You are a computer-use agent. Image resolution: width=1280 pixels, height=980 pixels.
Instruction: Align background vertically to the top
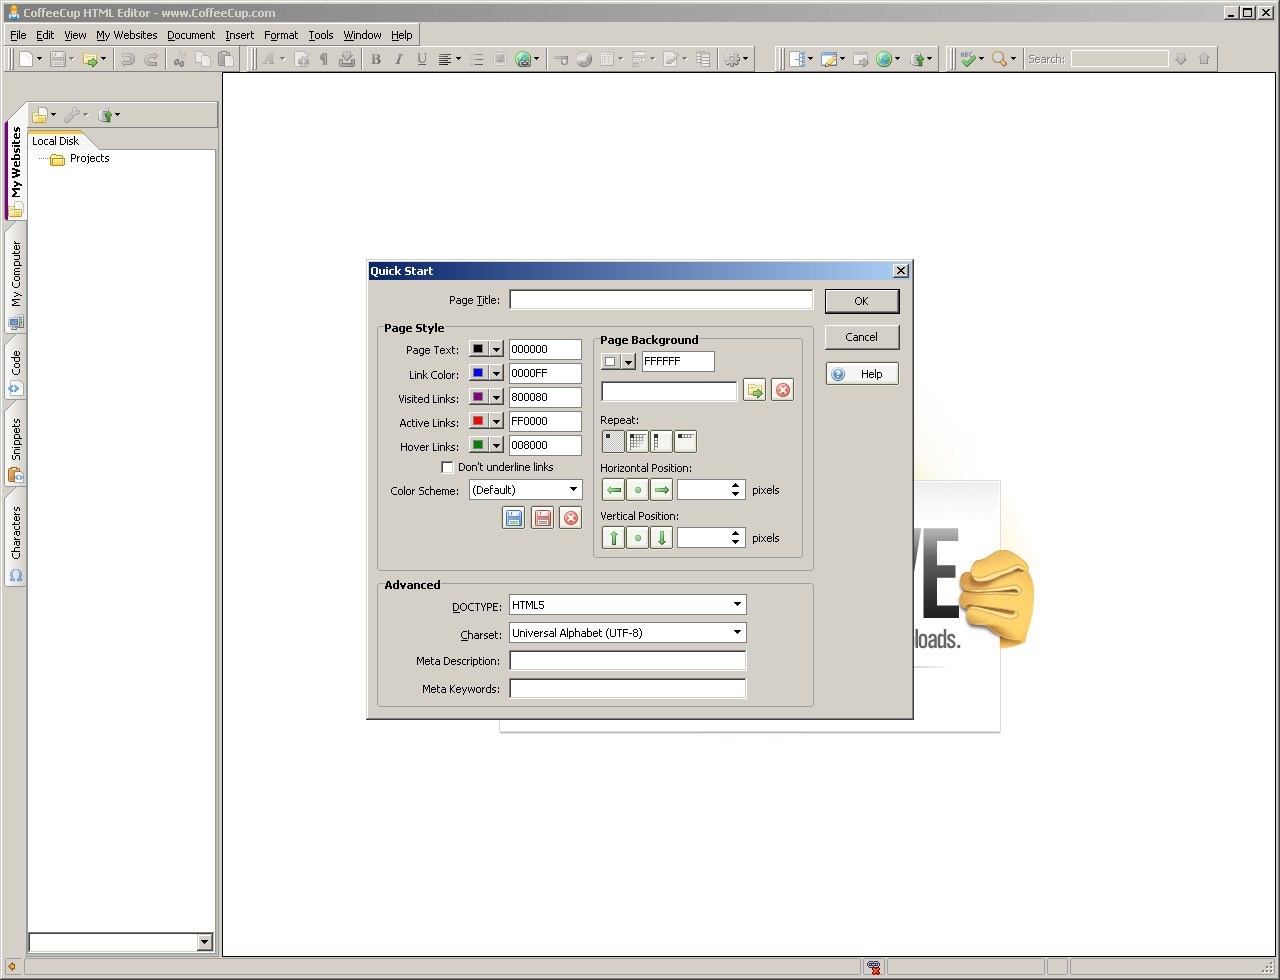(x=613, y=537)
